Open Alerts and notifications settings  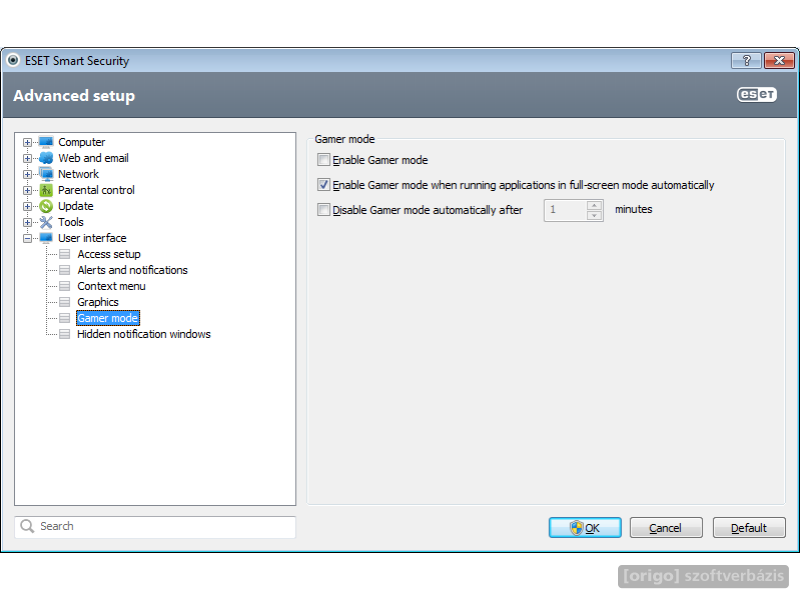[133, 270]
